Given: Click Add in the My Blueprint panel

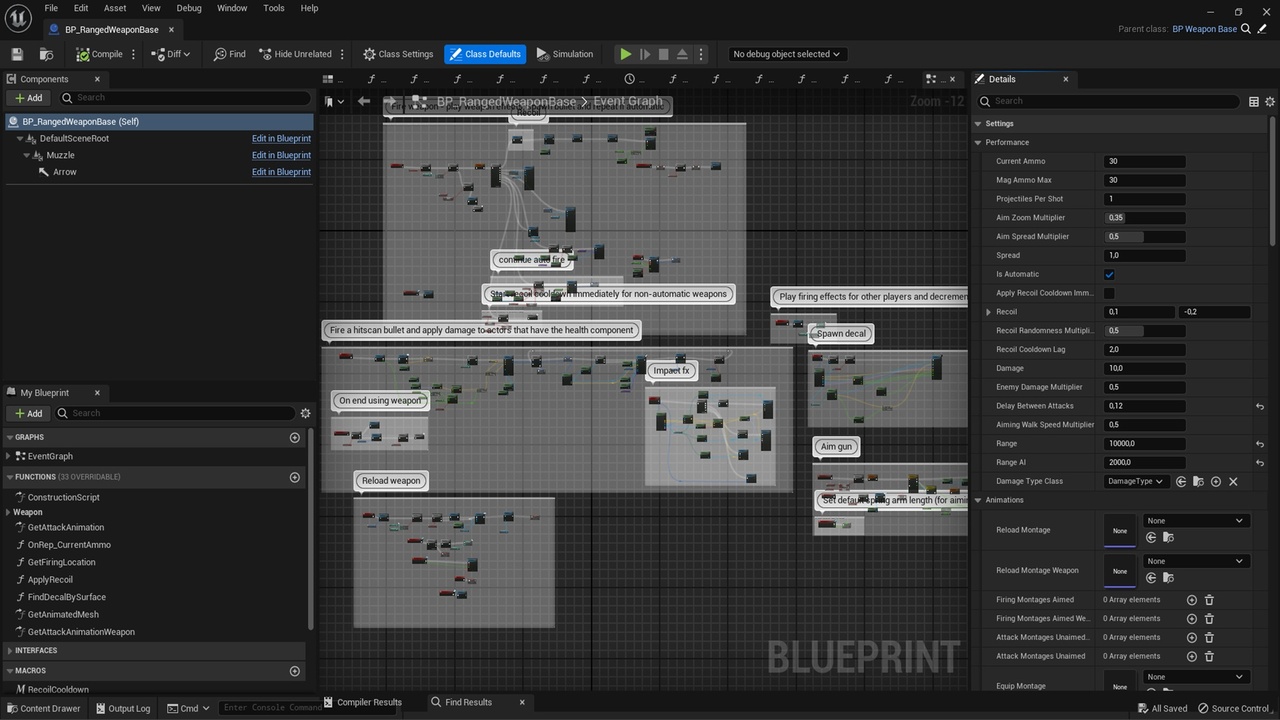Looking at the screenshot, I should [28, 413].
